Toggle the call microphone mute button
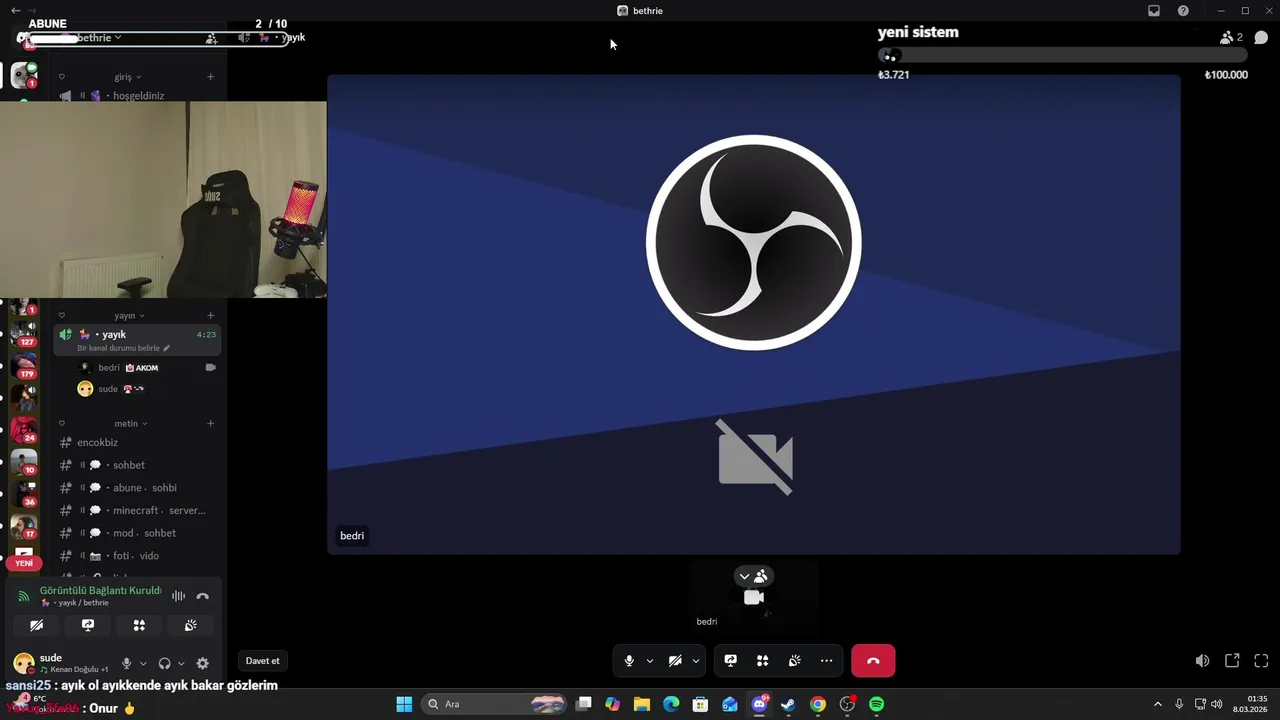Image resolution: width=1280 pixels, height=720 pixels. pyautogui.click(x=629, y=661)
